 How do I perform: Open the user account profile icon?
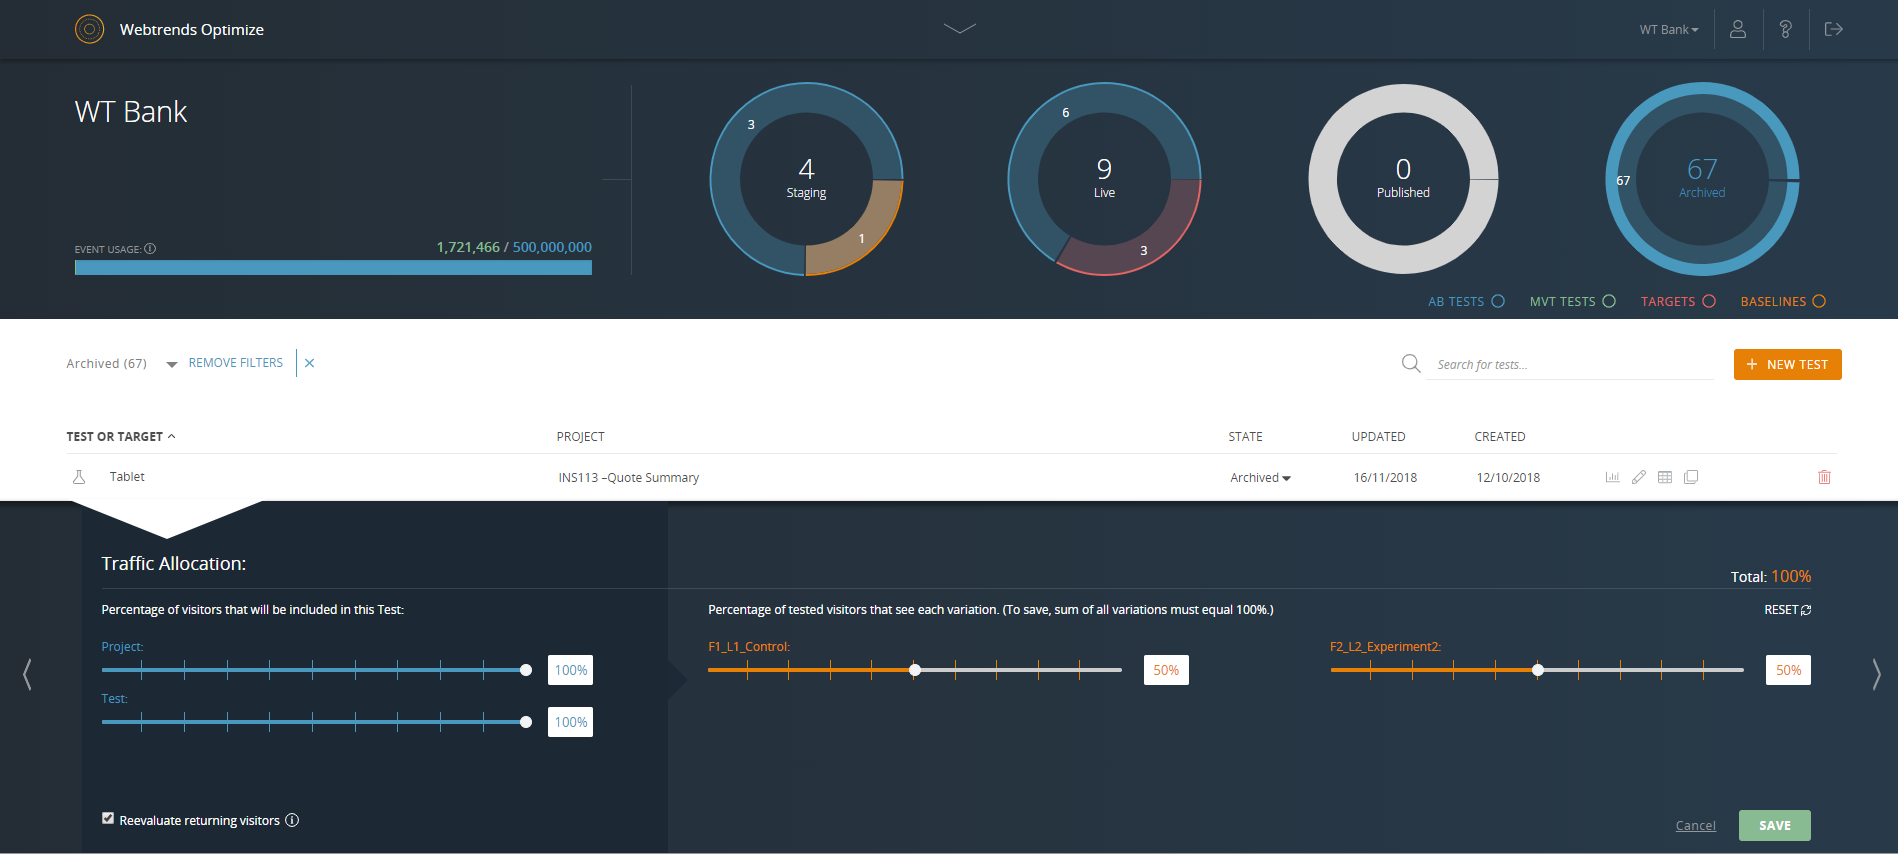tap(1738, 29)
